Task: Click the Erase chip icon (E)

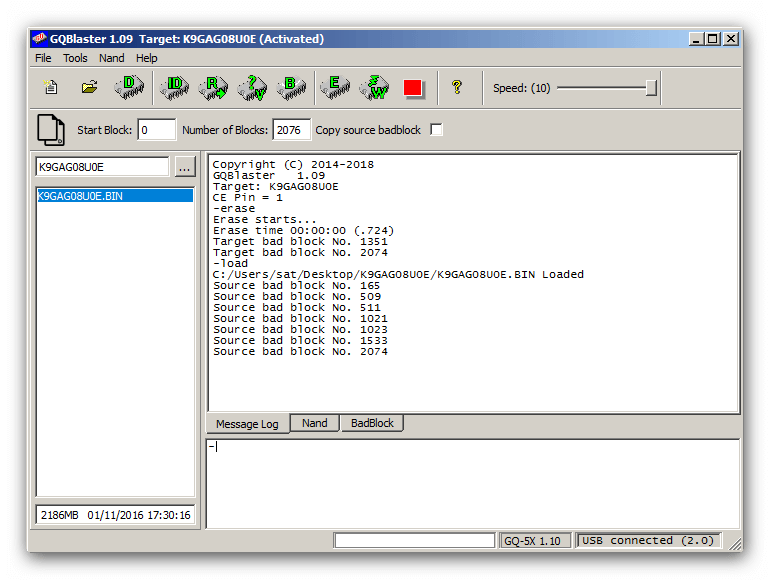Action: 335,88
